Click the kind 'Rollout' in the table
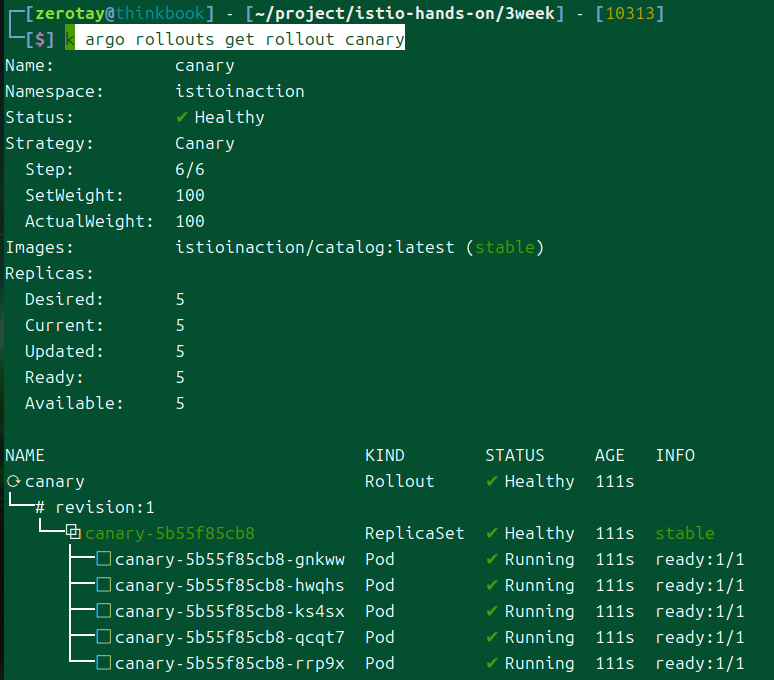This screenshot has height=680, width=774. click(x=399, y=481)
